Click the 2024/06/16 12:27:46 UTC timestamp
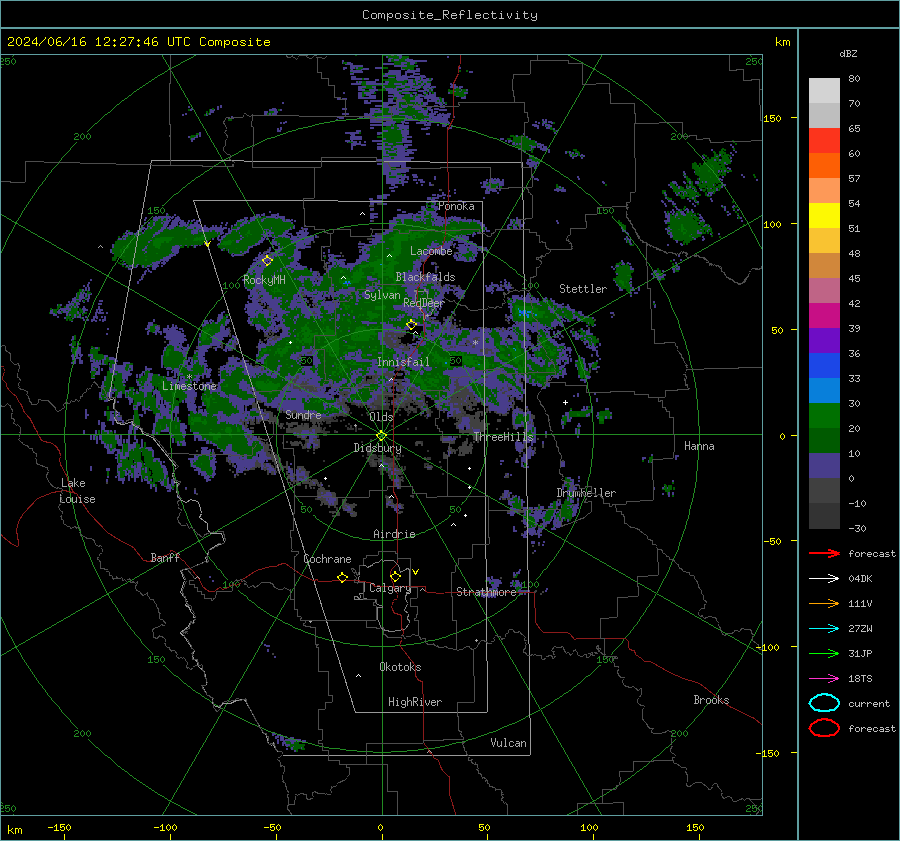 (138, 42)
